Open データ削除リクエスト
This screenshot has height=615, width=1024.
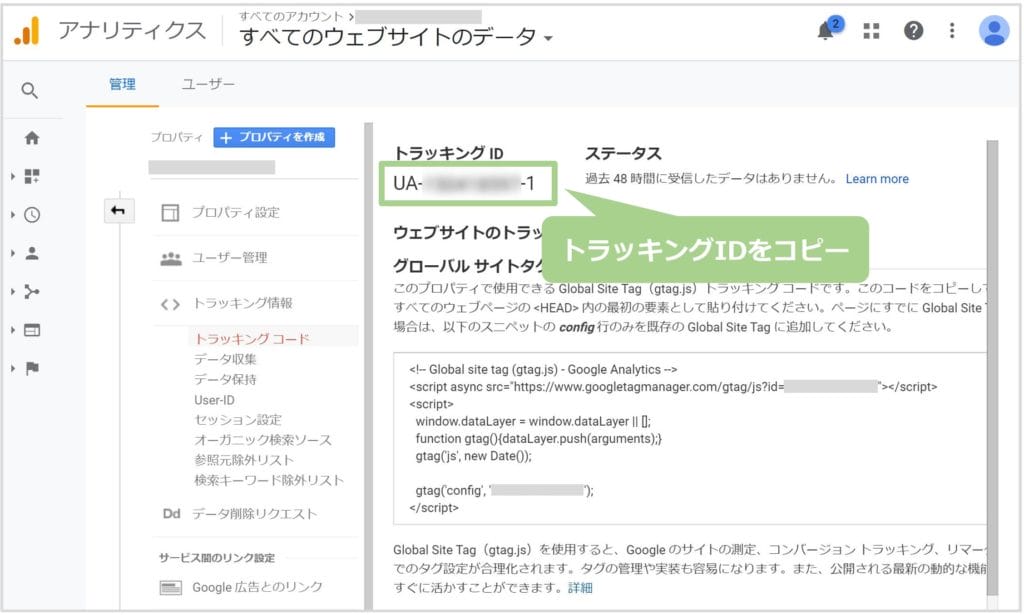point(255,514)
